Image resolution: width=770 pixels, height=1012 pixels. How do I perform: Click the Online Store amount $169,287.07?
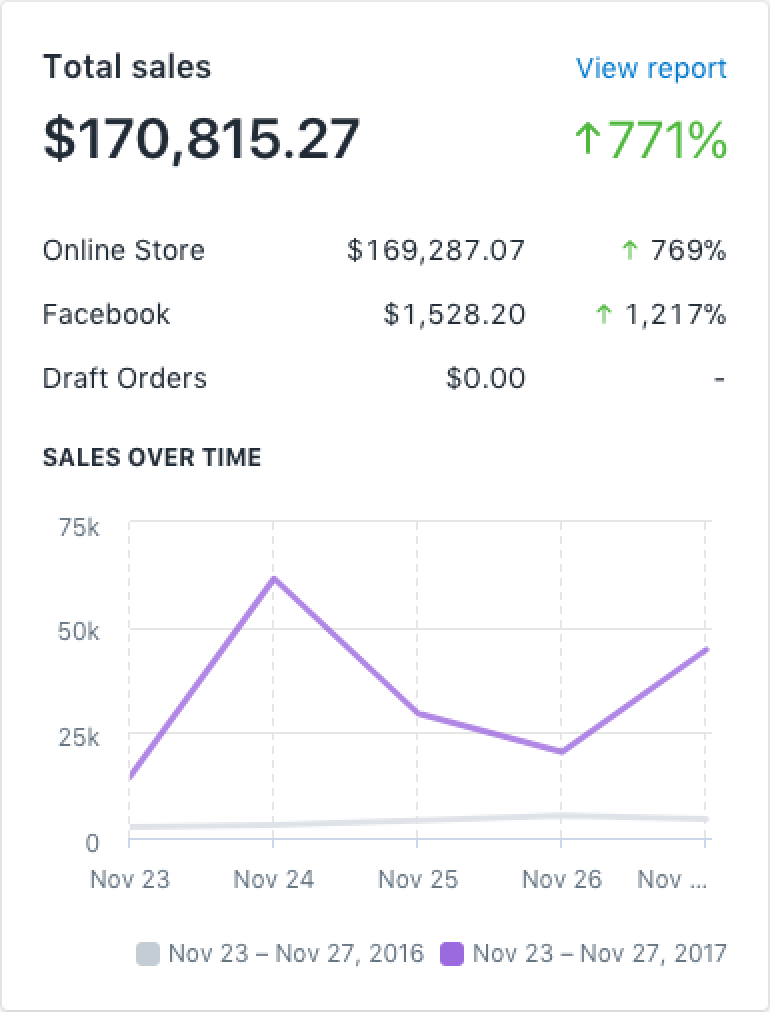pyautogui.click(x=435, y=250)
